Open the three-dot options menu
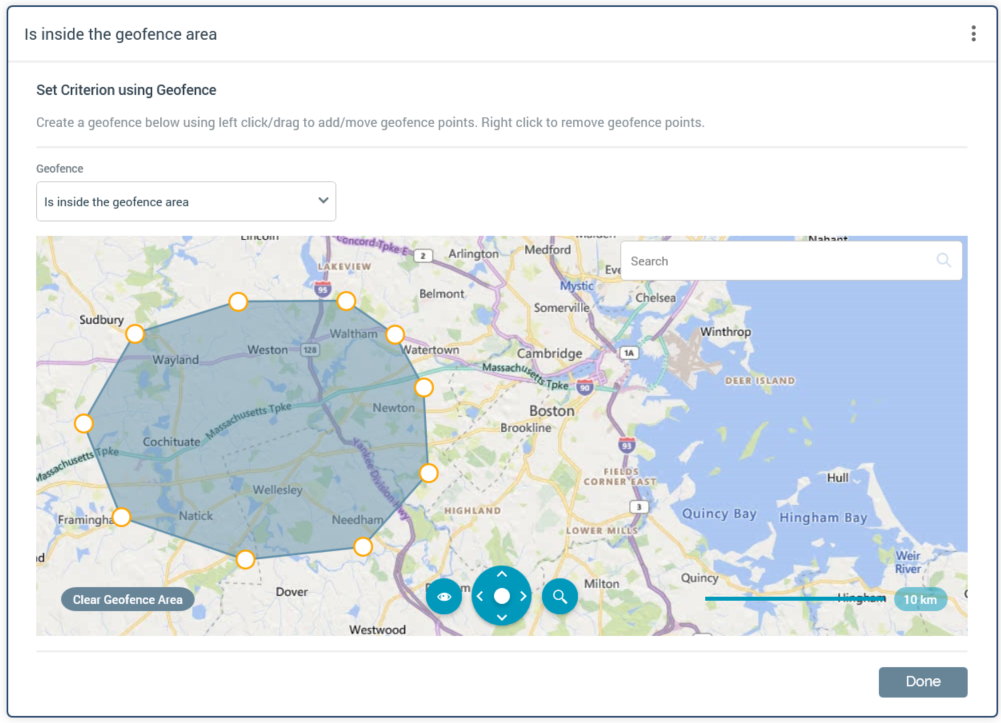 (973, 34)
